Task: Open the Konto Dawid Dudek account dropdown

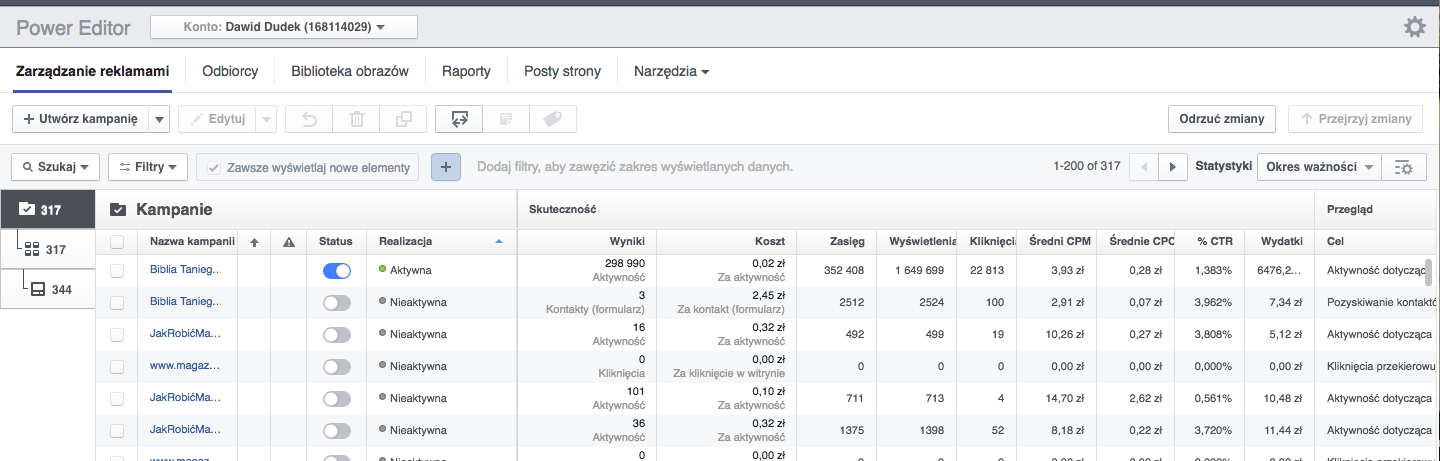Action: click(x=284, y=28)
